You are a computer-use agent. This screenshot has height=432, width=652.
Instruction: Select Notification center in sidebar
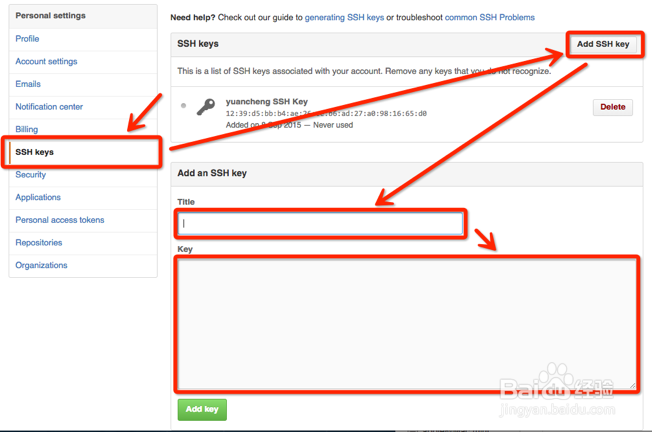49,107
